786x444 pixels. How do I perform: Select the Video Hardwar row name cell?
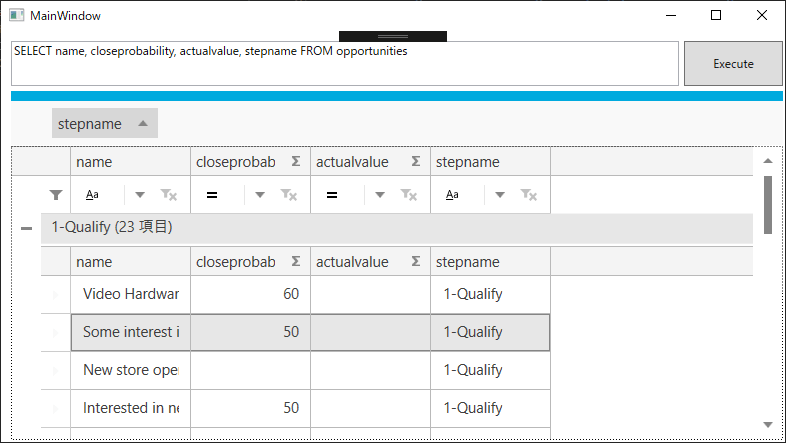tap(130, 294)
